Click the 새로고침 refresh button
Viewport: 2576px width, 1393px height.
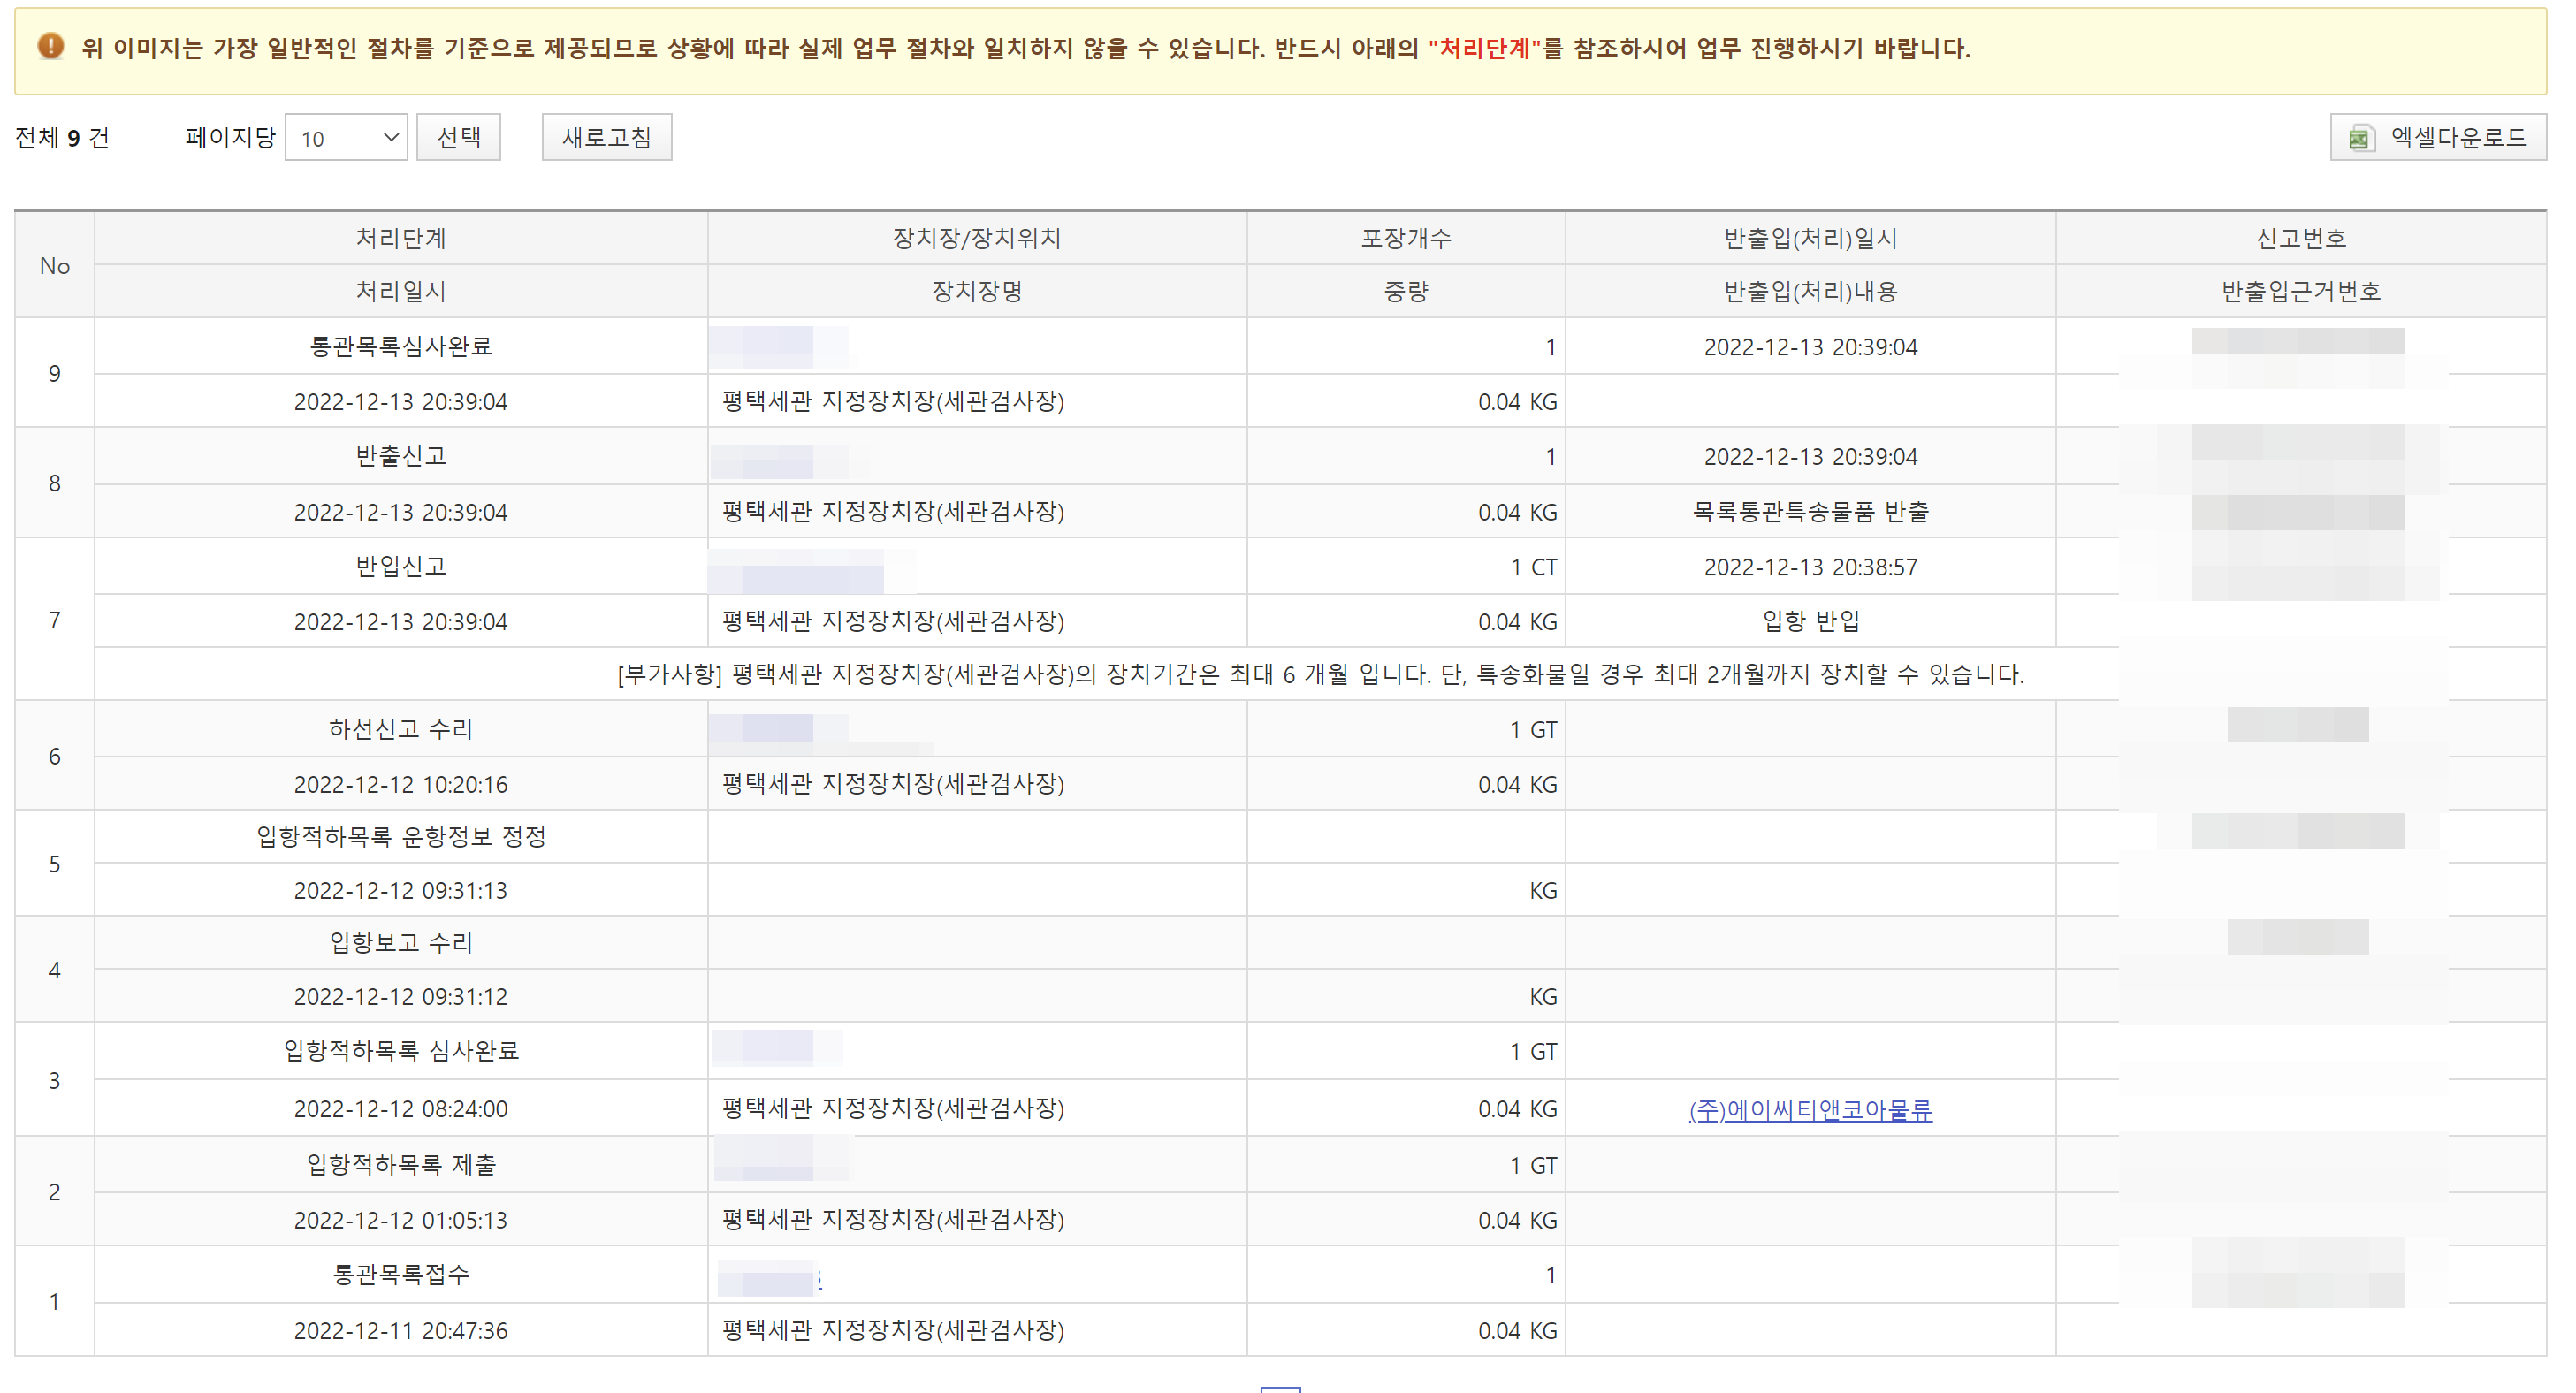606,137
